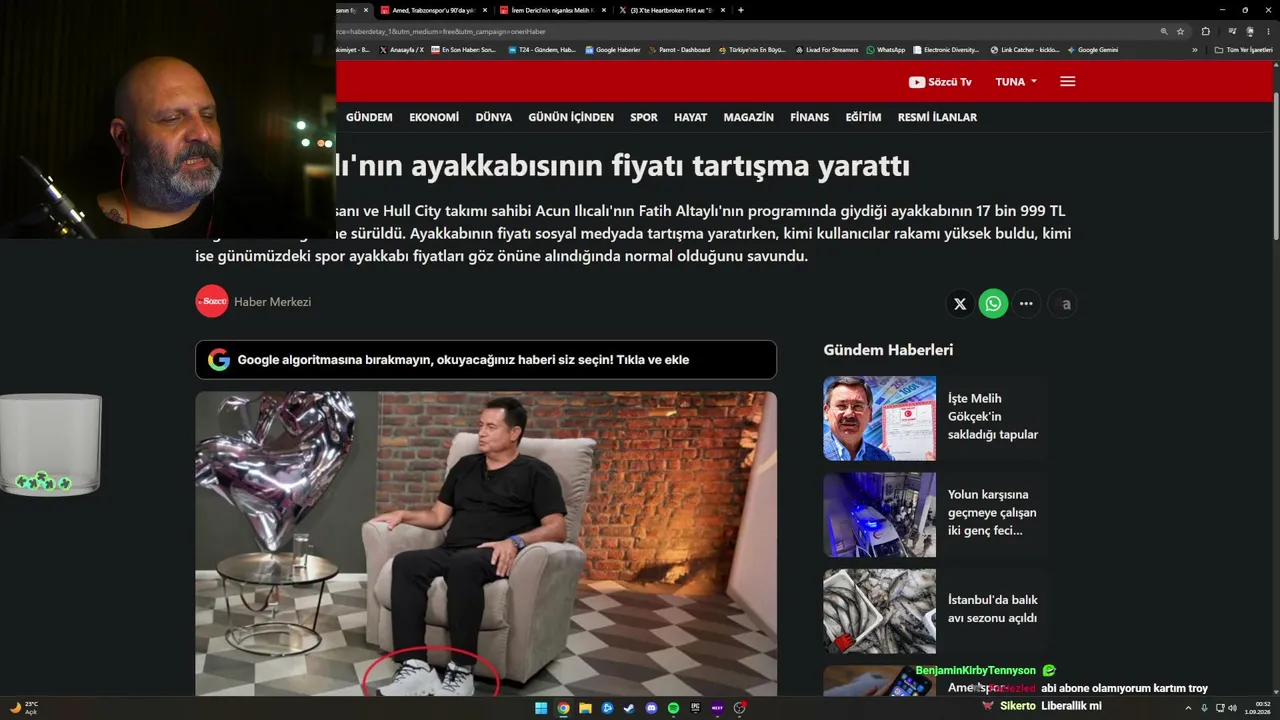The height and width of the screenshot is (720, 1280).
Task: Switch to 'Amed, Trabzonspor'u 90'da' browser tab
Action: click(432, 10)
